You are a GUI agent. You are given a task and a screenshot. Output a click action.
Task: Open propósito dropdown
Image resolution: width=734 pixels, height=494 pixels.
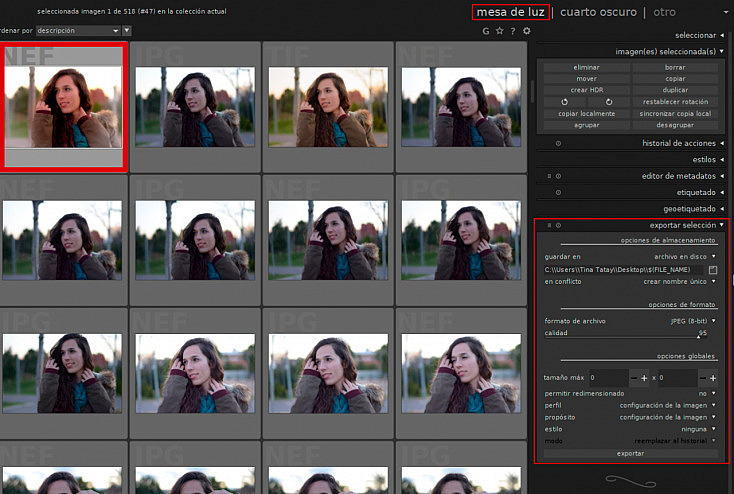point(630,417)
